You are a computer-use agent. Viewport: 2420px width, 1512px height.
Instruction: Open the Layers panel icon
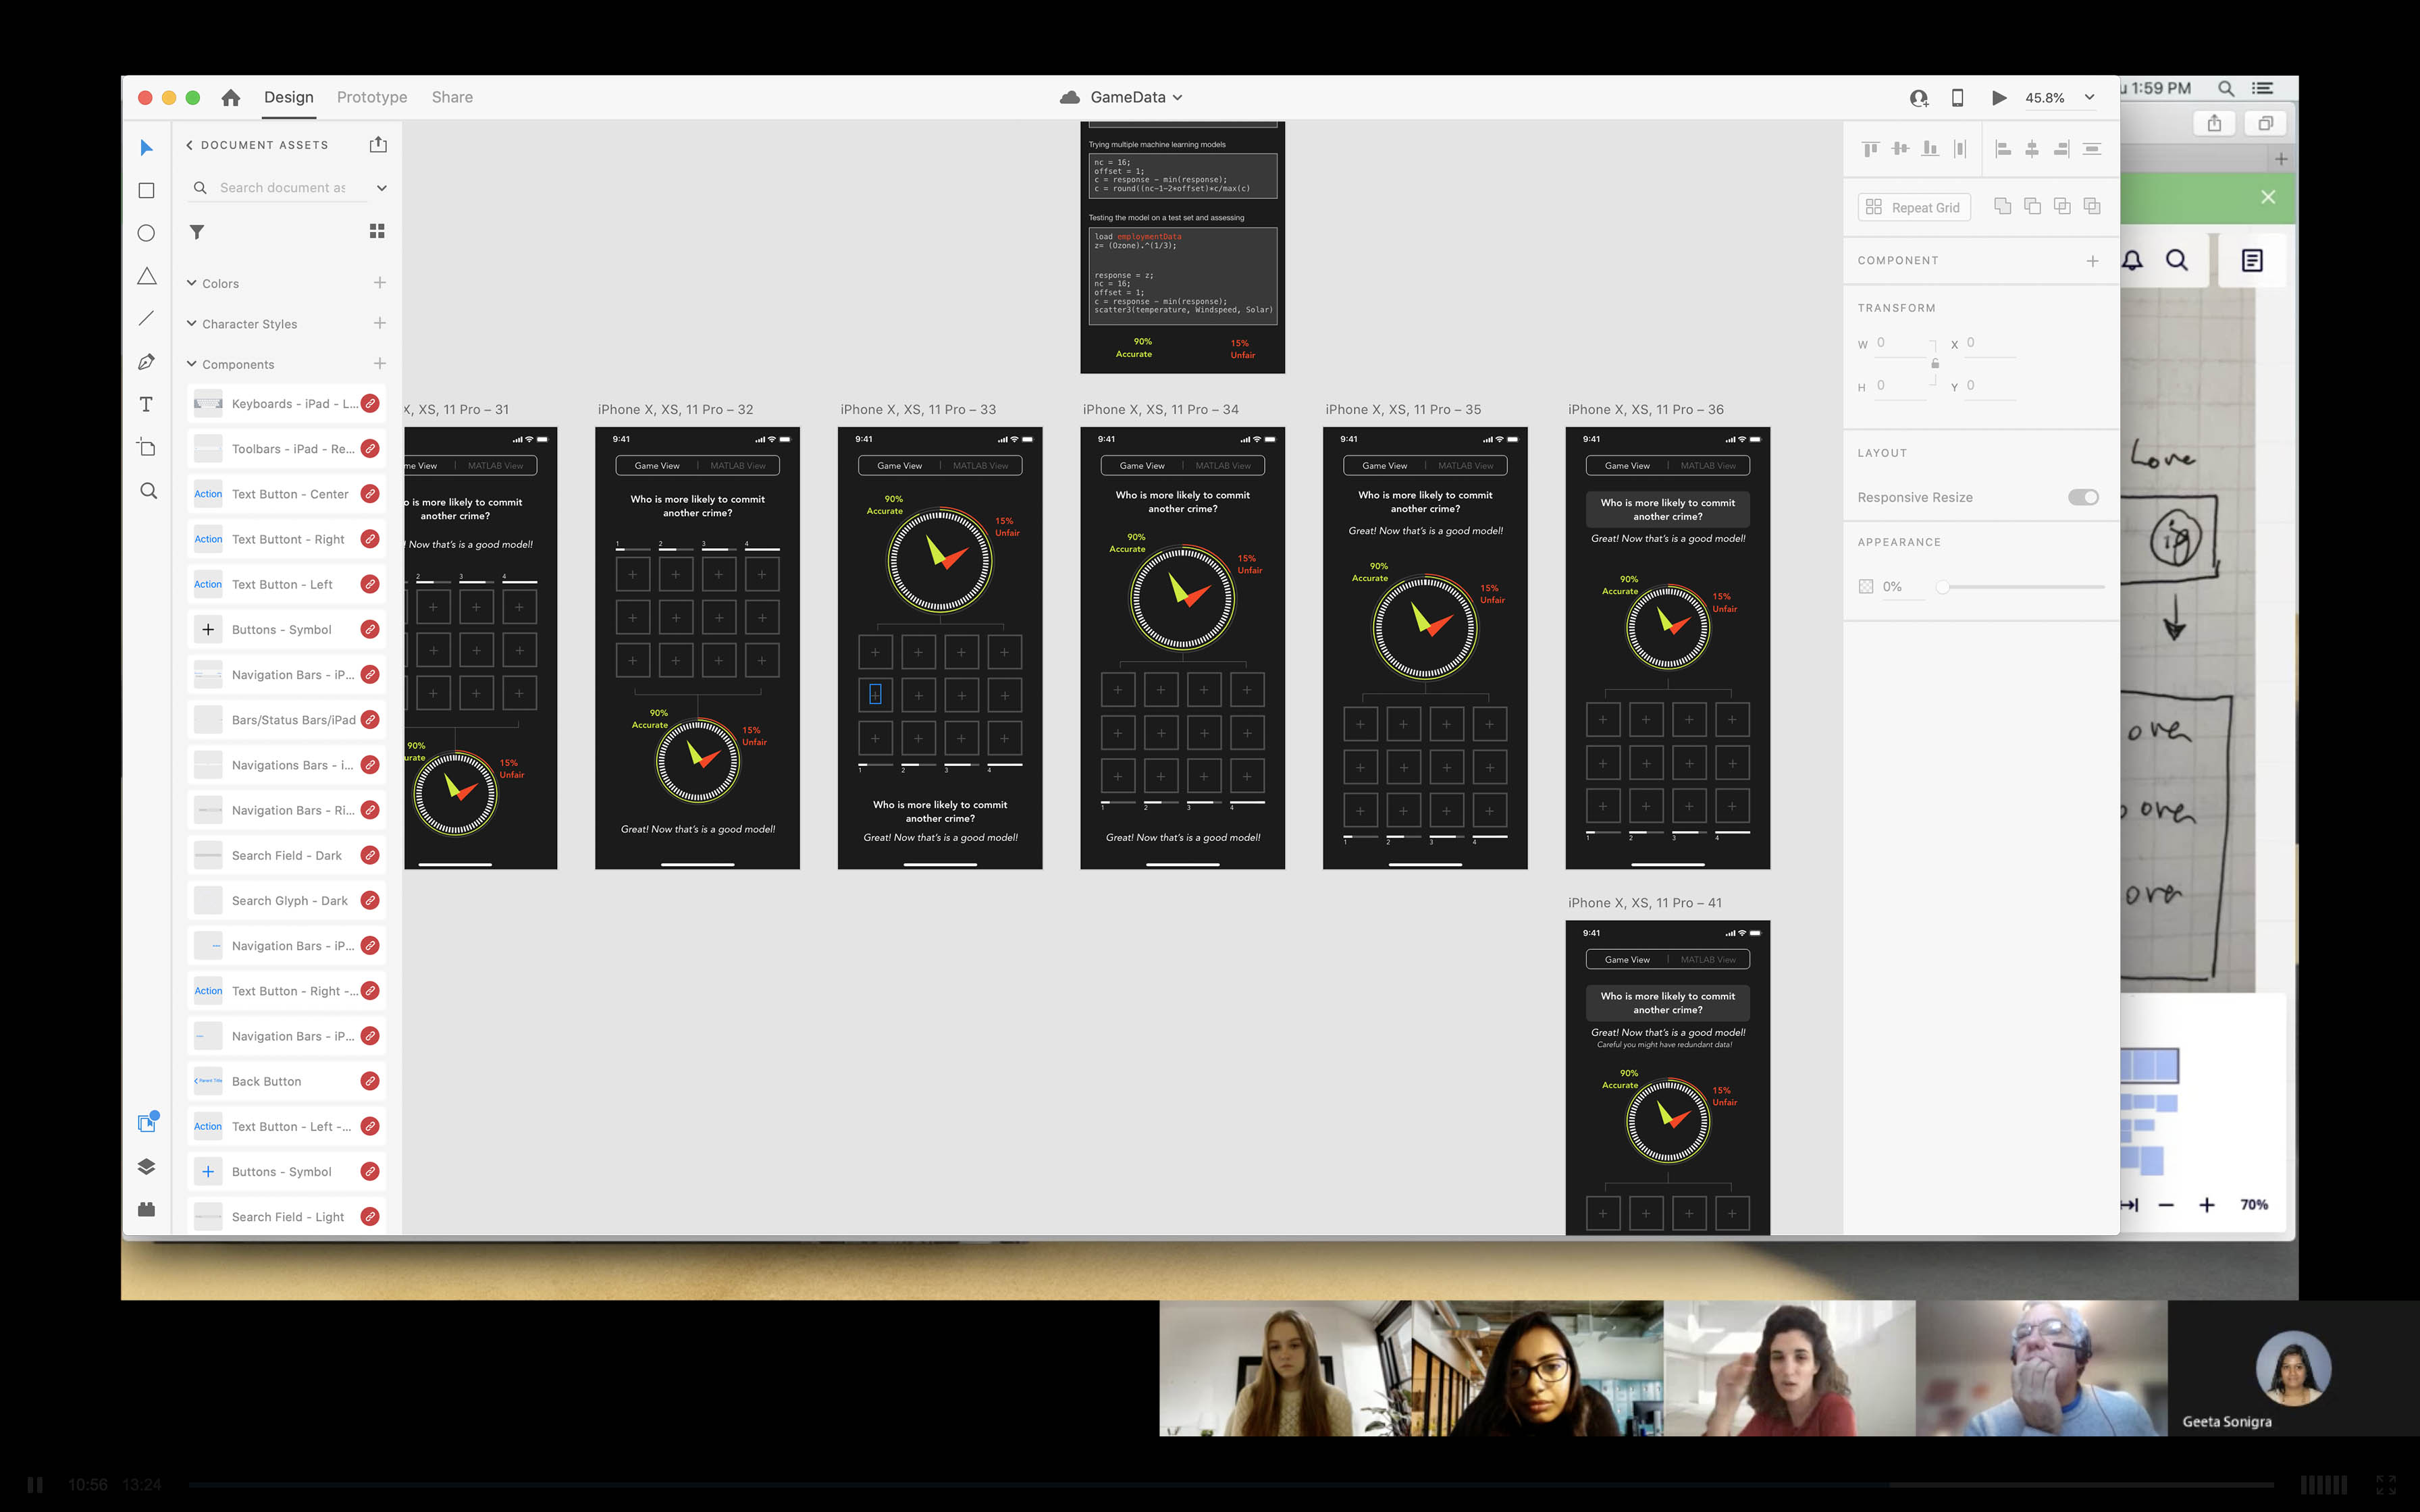(x=146, y=1166)
